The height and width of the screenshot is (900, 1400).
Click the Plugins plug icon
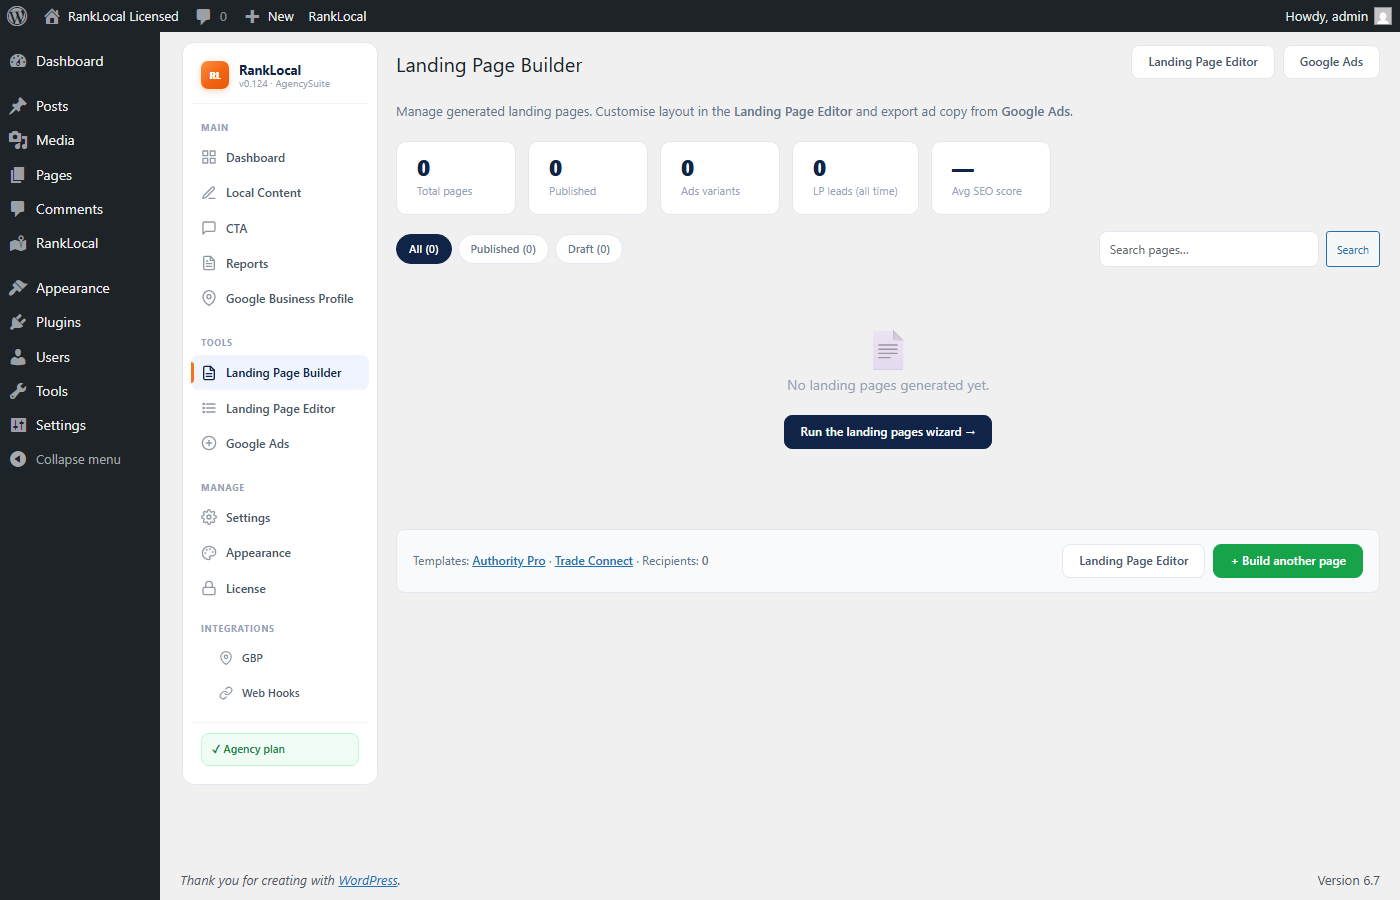[x=18, y=322]
